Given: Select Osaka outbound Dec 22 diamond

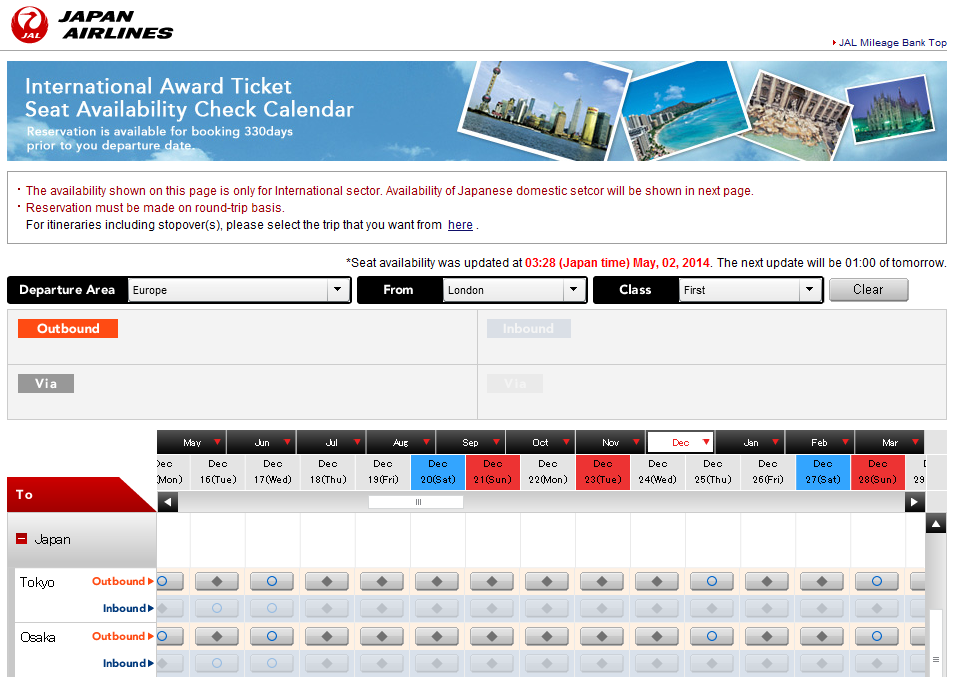Looking at the screenshot, I should [547, 636].
